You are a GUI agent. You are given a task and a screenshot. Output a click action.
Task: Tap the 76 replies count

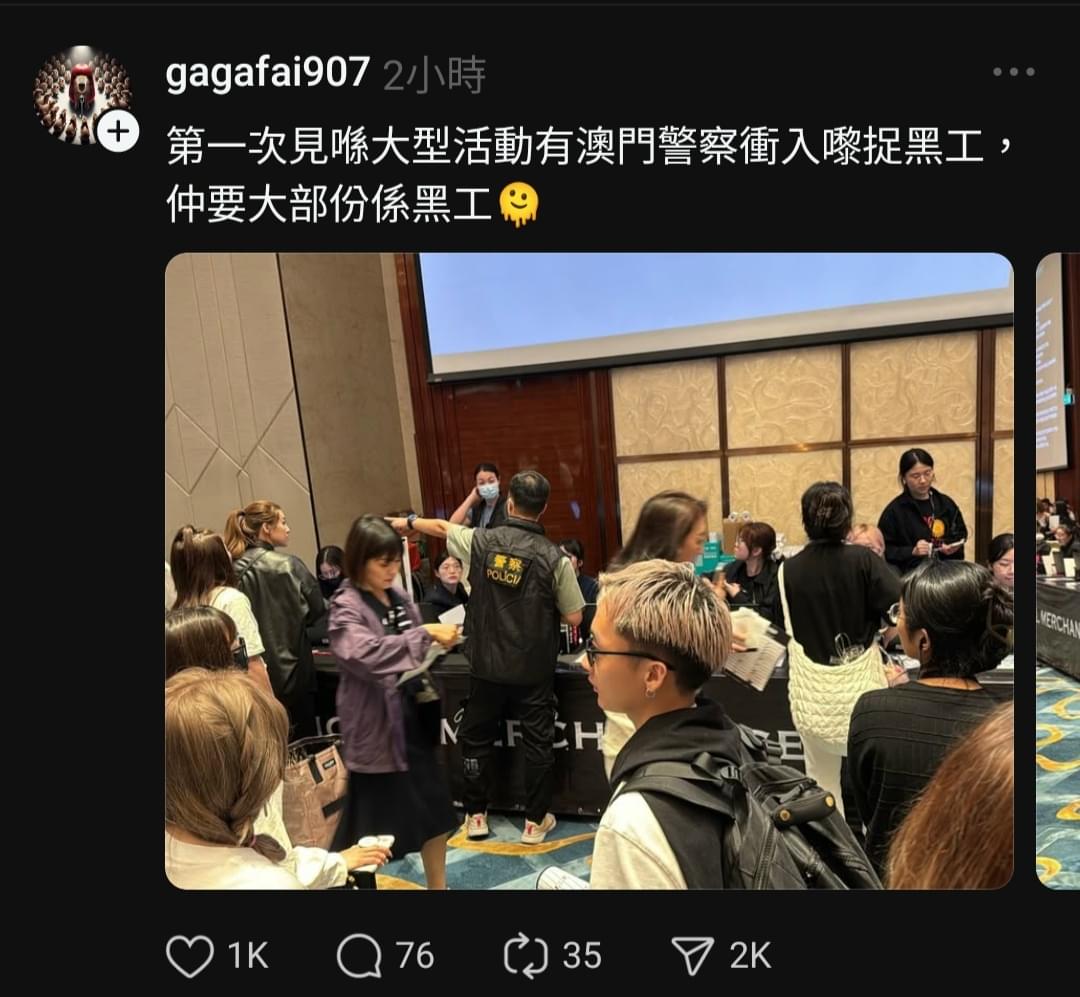point(415,956)
